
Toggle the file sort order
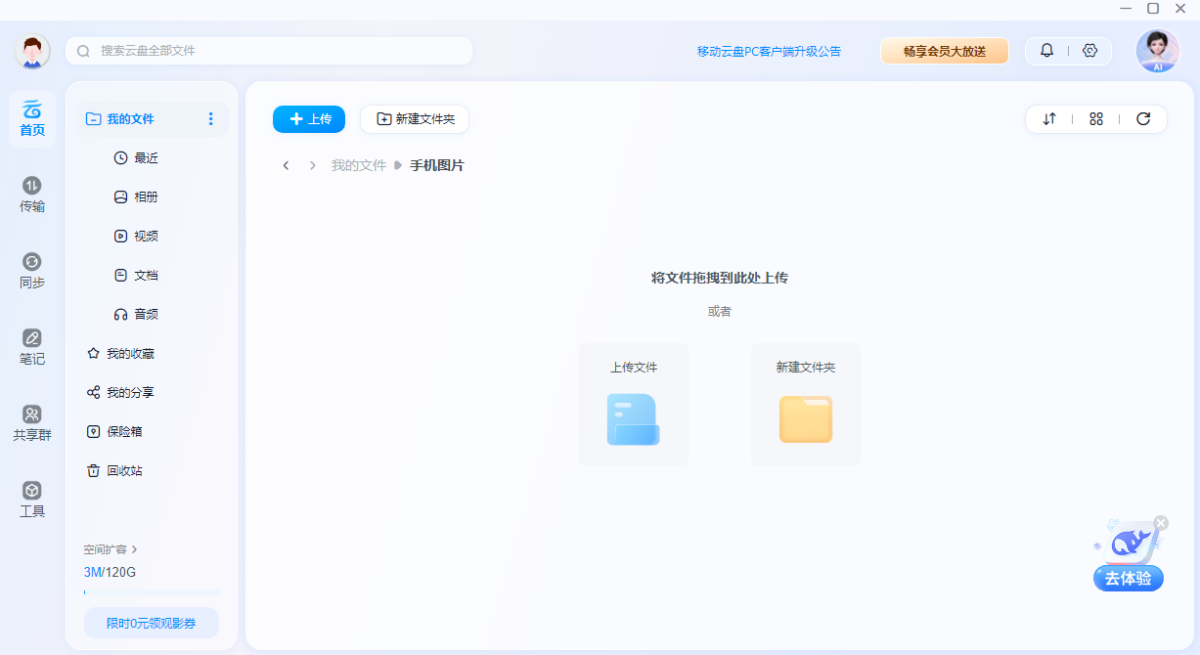[1049, 118]
